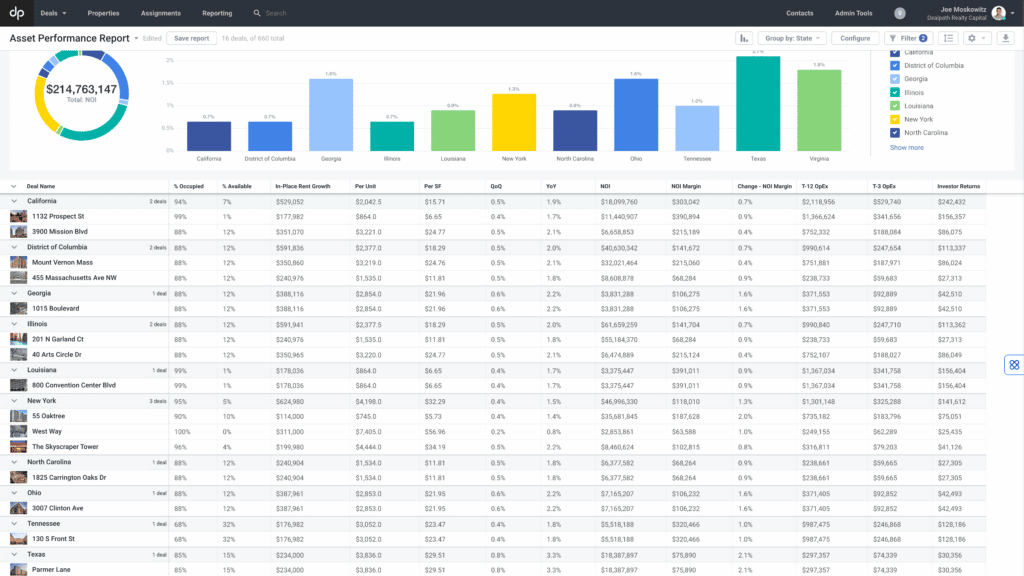
Task: Collapse all groups via header chevron
Action: pyautogui.click(x=14, y=186)
